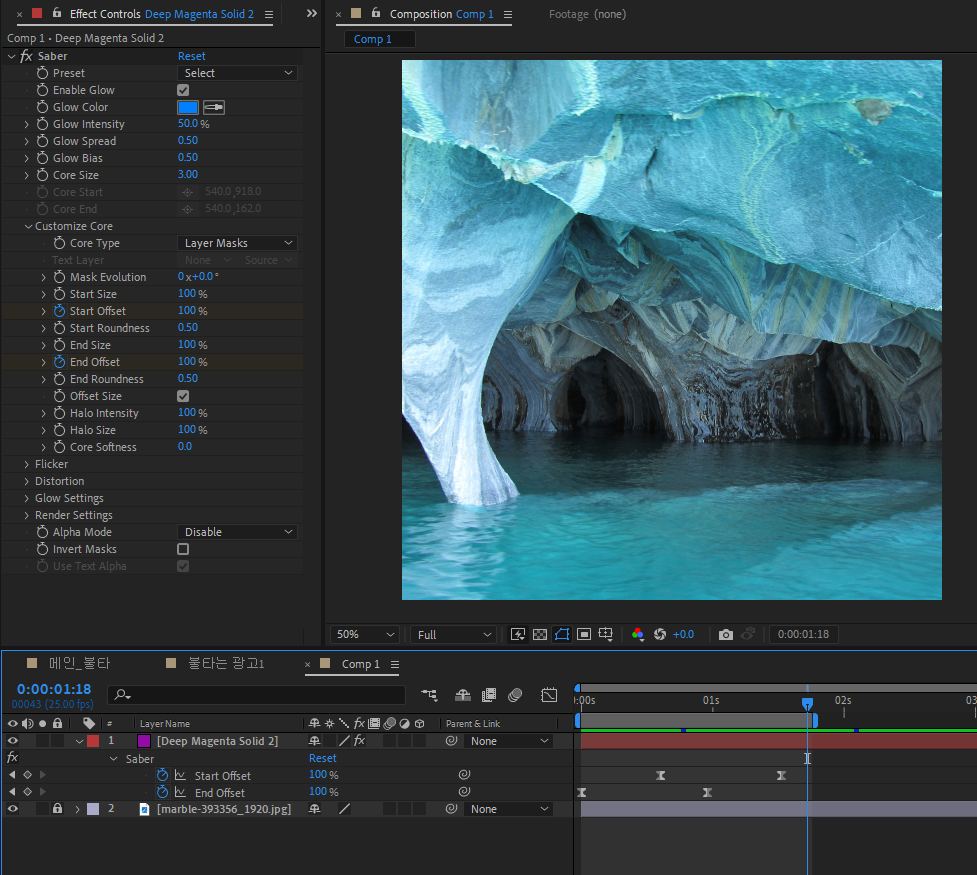Toggle mask and shape path visibility

(x=562, y=634)
